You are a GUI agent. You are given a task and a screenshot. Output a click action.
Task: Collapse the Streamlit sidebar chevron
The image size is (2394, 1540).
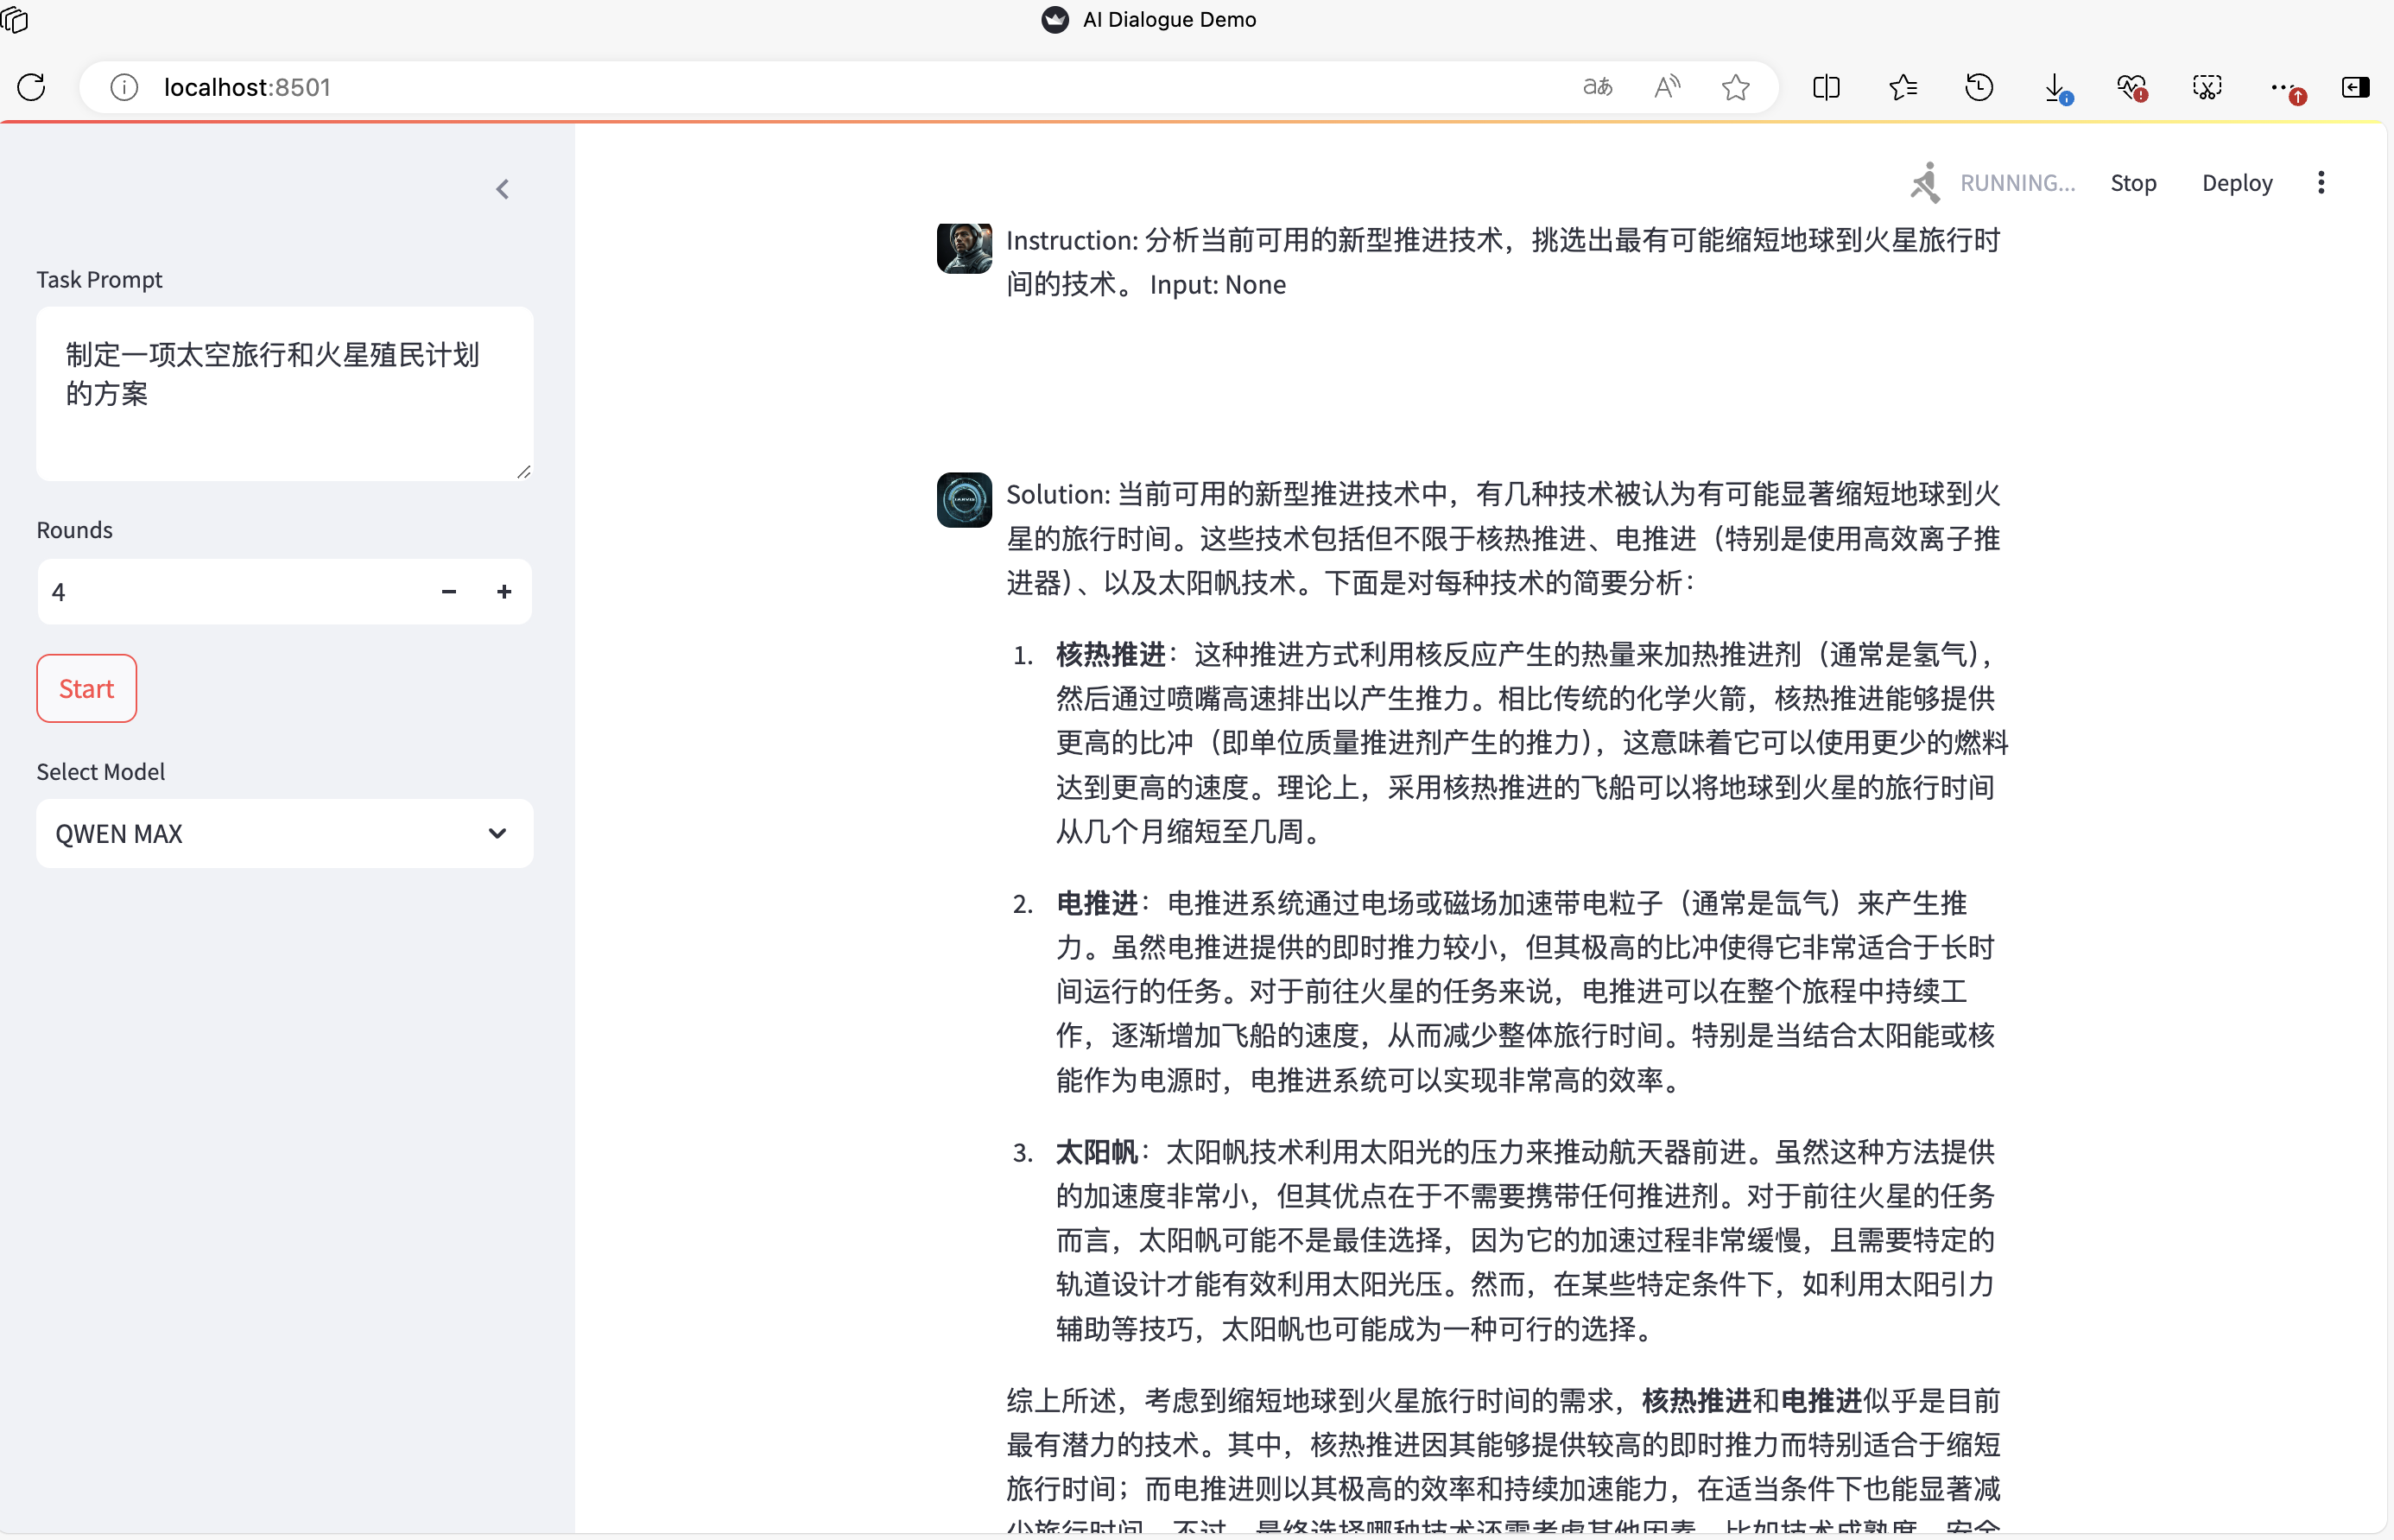(503, 189)
